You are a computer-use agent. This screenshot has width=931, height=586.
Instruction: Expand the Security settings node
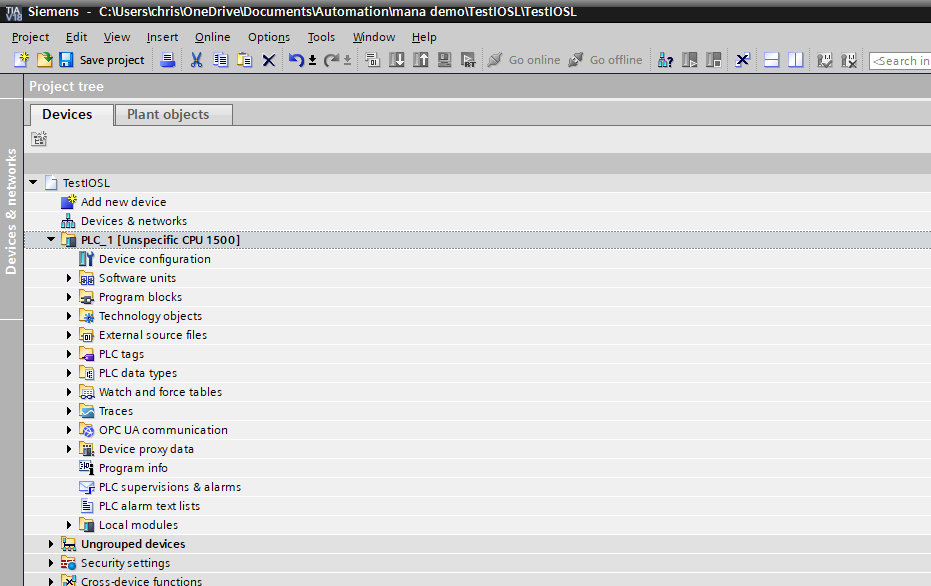pos(51,563)
